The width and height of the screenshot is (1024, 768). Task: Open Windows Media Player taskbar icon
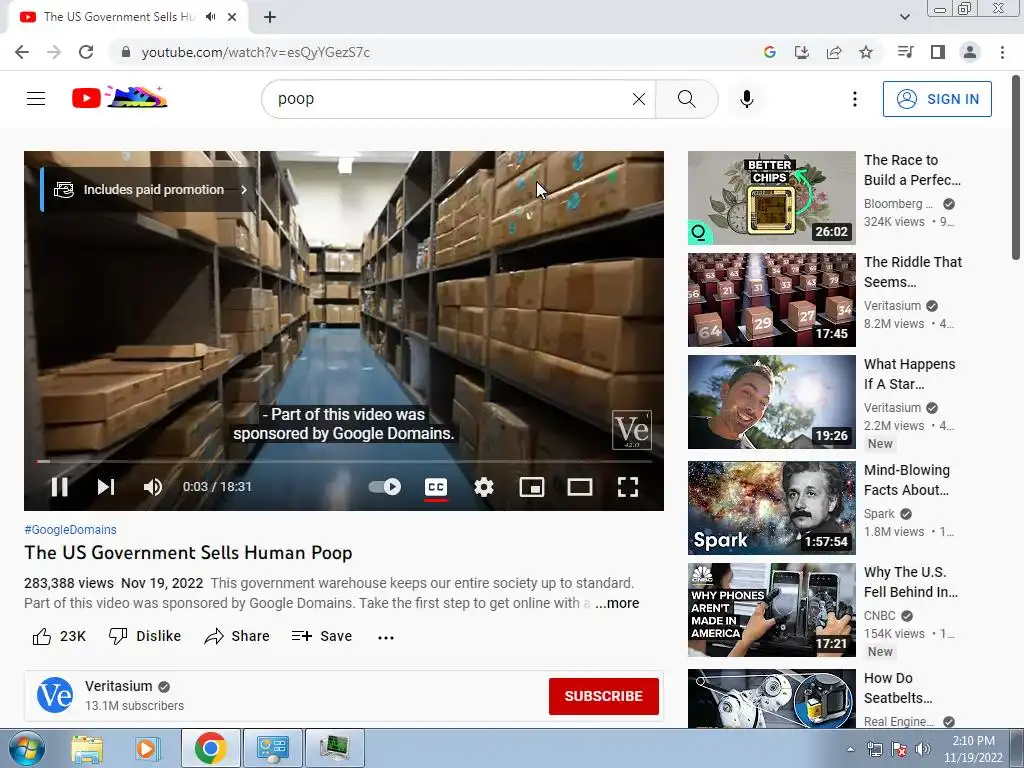tap(148, 748)
